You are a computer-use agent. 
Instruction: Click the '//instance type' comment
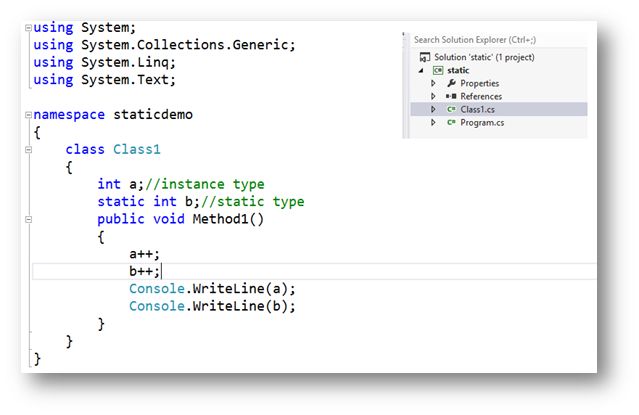click(x=205, y=184)
